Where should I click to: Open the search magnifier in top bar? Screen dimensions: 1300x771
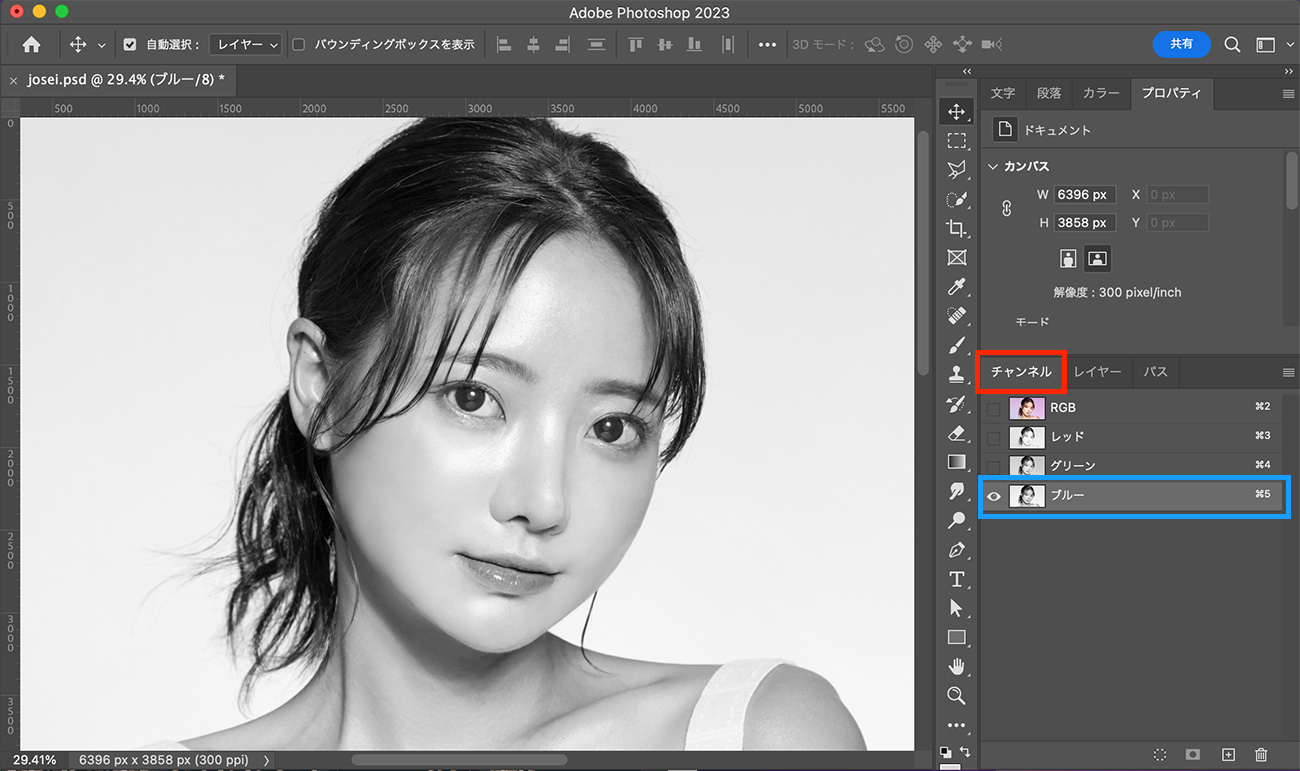(1232, 45)
